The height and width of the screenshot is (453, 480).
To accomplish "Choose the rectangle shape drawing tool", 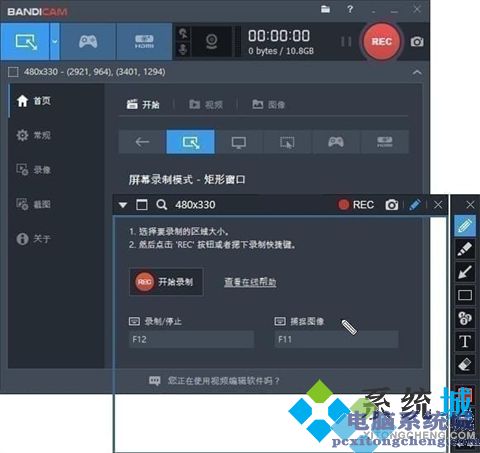I will point(465,295).
